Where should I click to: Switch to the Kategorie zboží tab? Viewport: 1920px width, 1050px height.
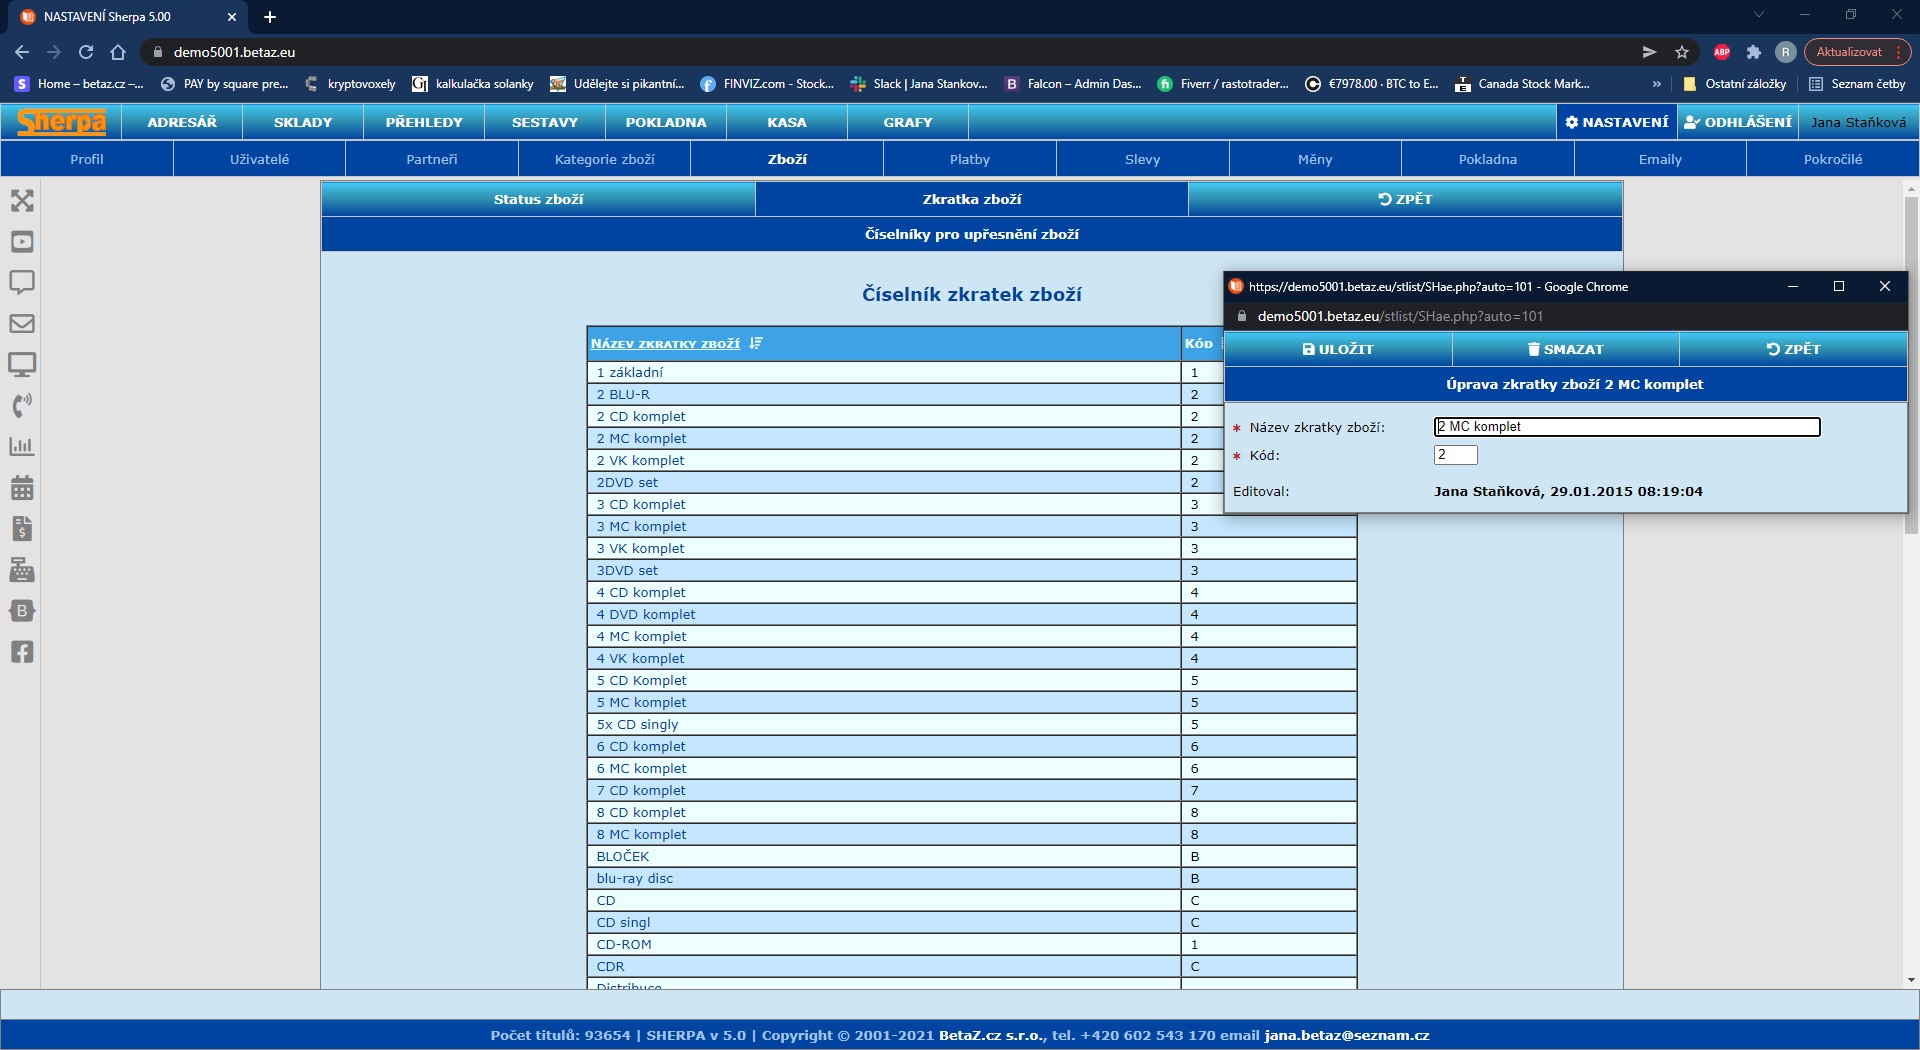(x=604, y=159)
